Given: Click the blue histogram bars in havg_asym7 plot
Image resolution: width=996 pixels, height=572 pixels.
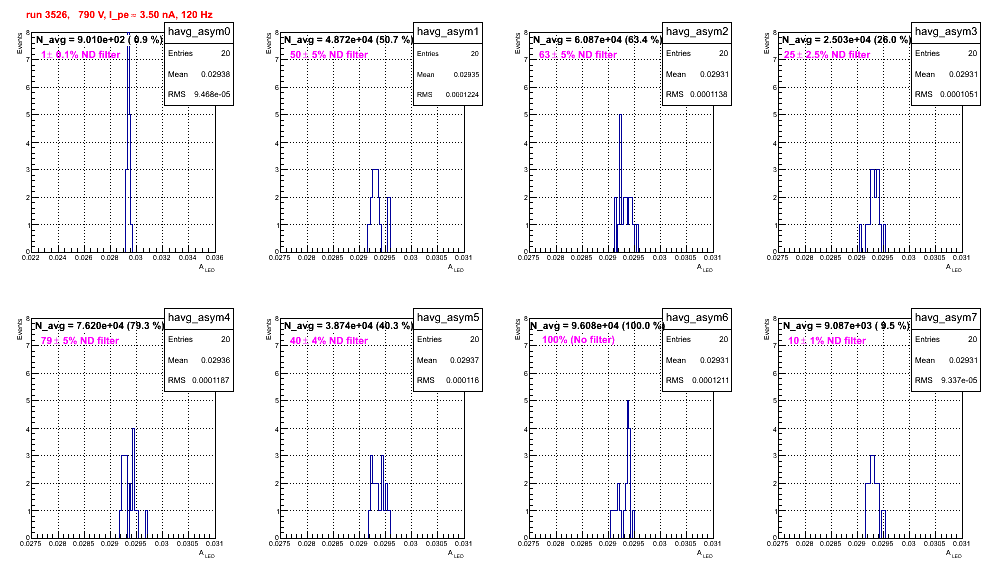Looking at the screenshot, I should point(873,499).
